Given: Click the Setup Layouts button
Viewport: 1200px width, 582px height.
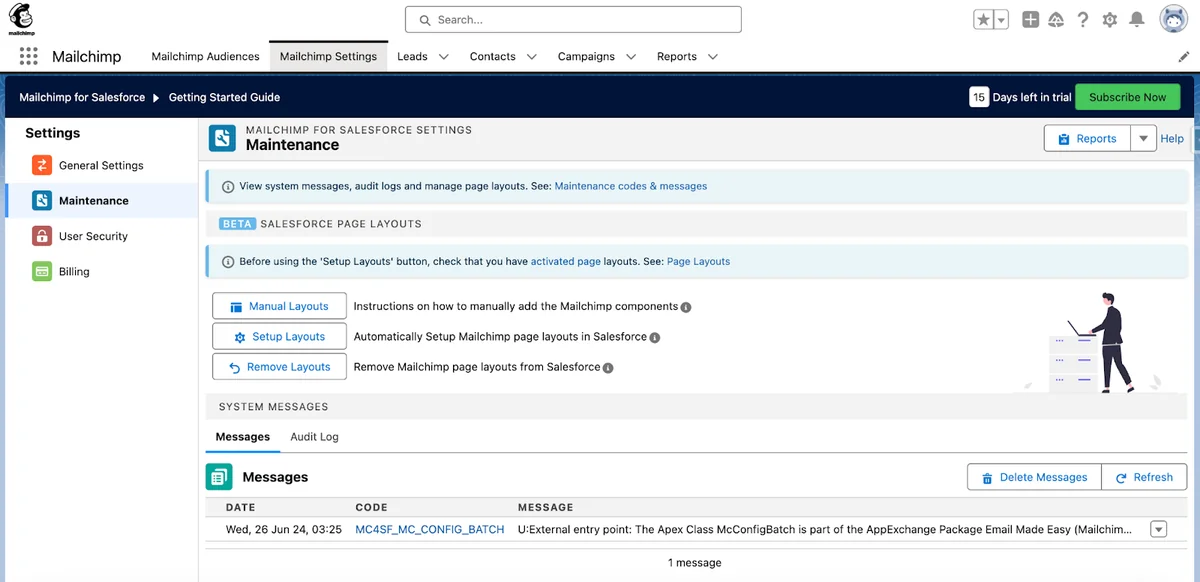Looking at the screenshot, I should 279,337.
